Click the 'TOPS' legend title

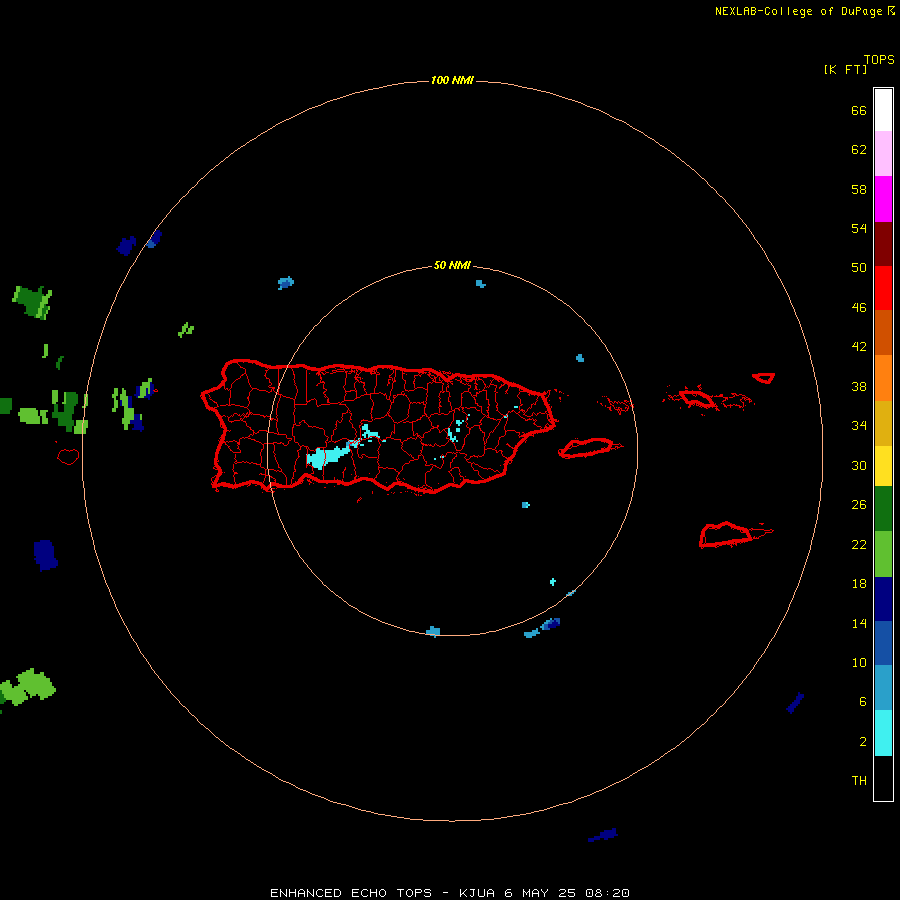(879, 59)
